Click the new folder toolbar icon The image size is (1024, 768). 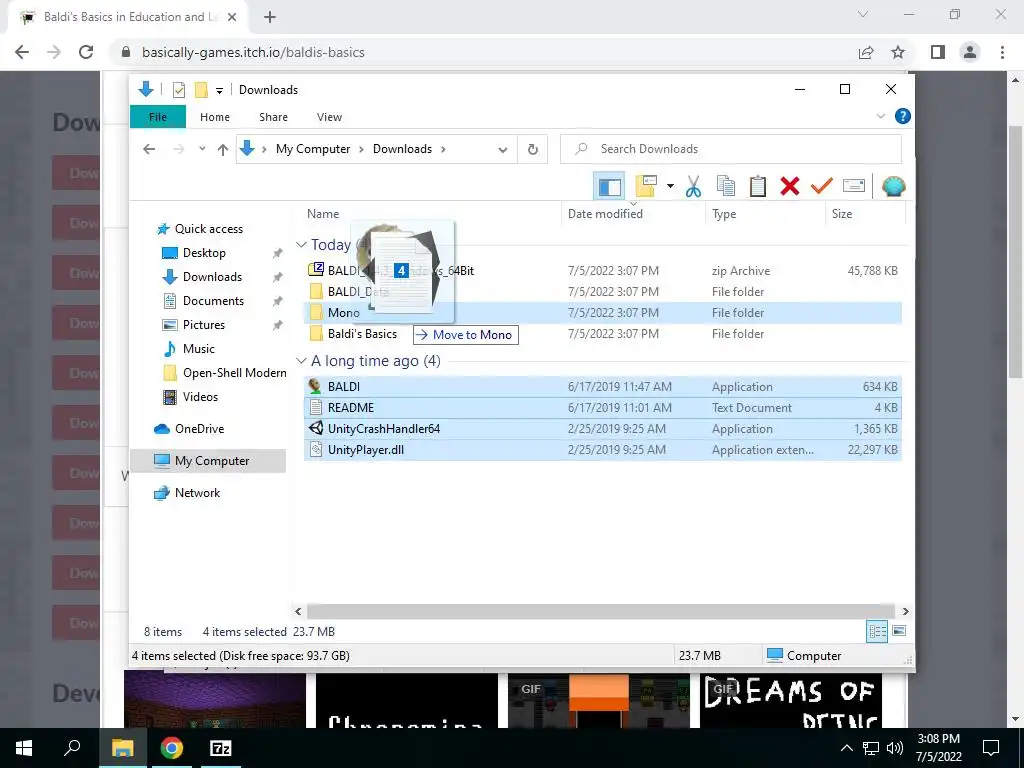point(646,187)
